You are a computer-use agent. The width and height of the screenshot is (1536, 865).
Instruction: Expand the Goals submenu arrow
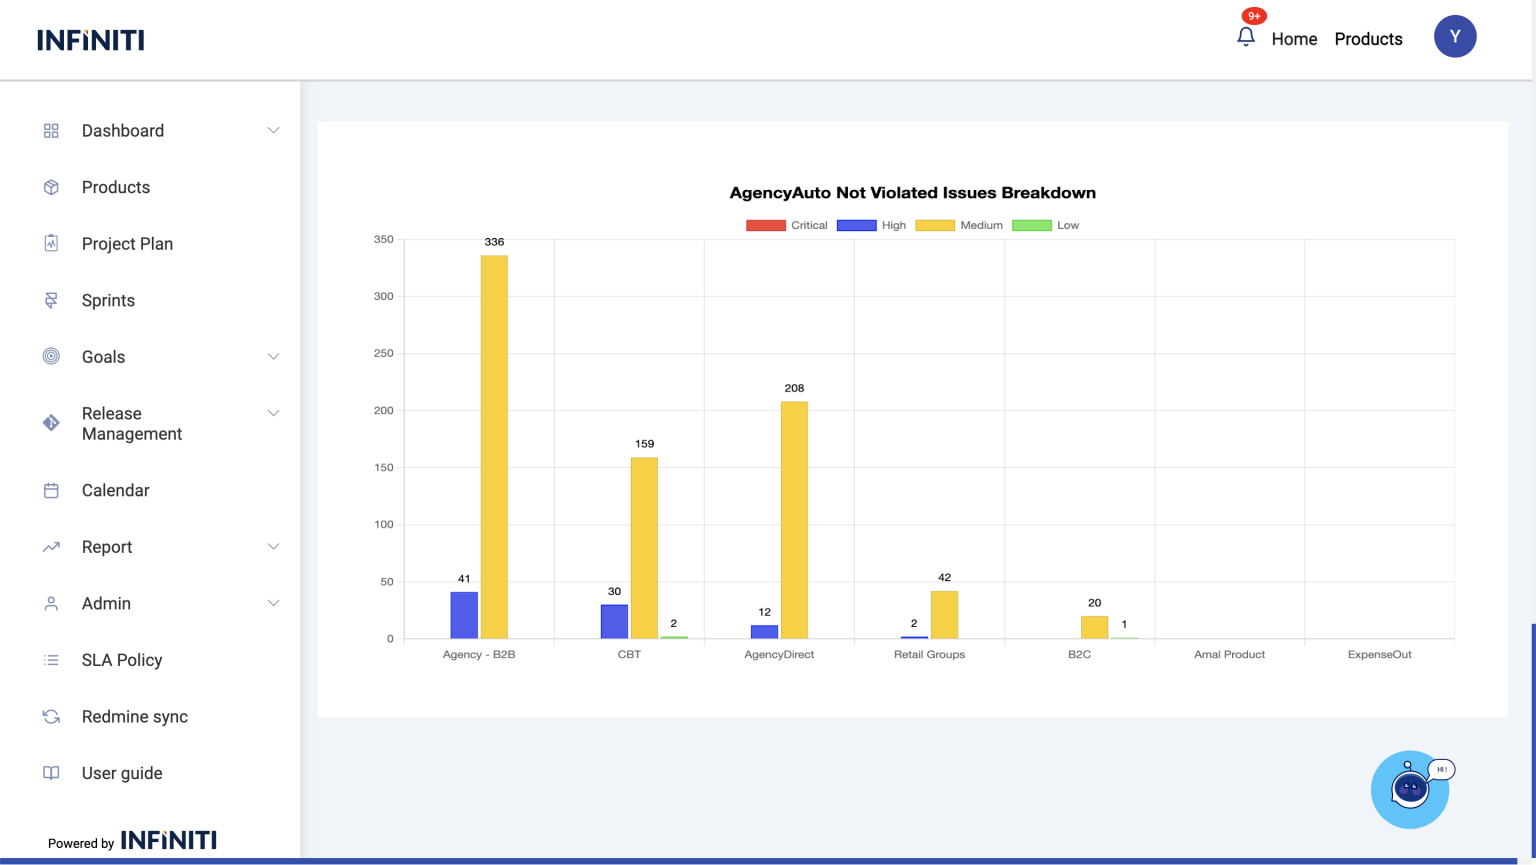pos(273,356)
